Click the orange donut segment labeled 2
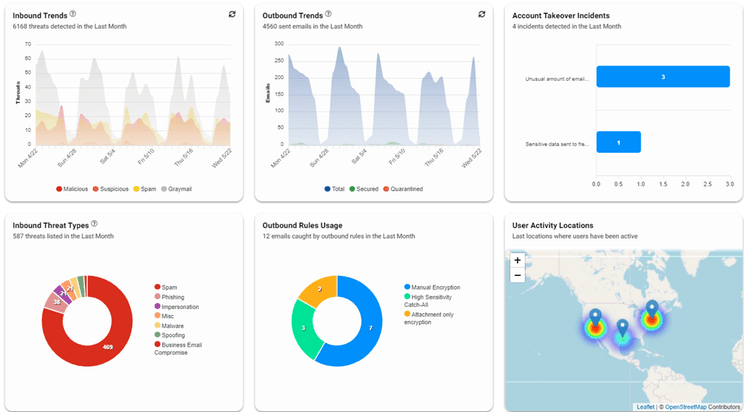Viewport: 750px width, 412px height. (320, 289)
